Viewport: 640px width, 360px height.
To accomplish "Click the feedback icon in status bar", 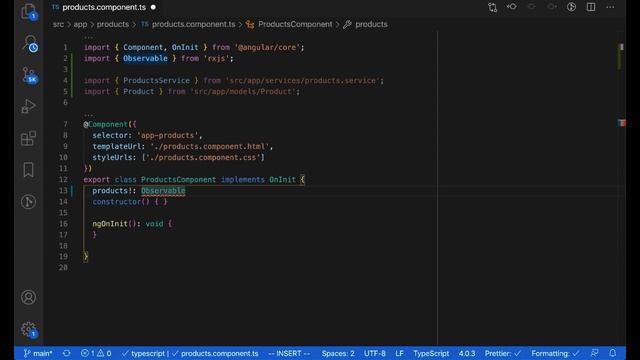I will pyautogui.click(x=595, y=353).
